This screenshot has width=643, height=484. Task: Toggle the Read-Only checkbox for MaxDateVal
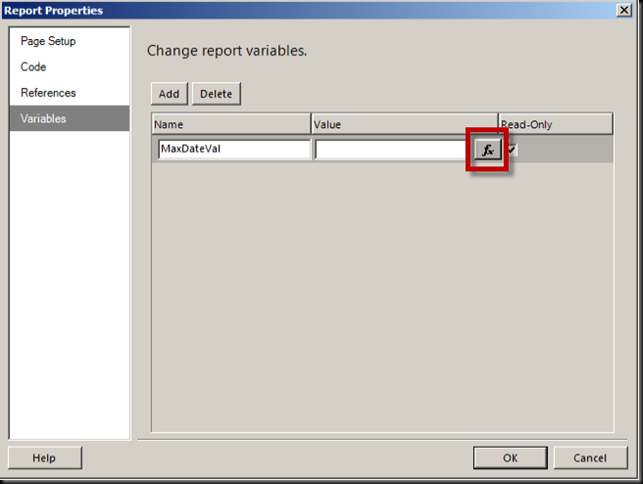pyautogui.click(x=512, y=149)
